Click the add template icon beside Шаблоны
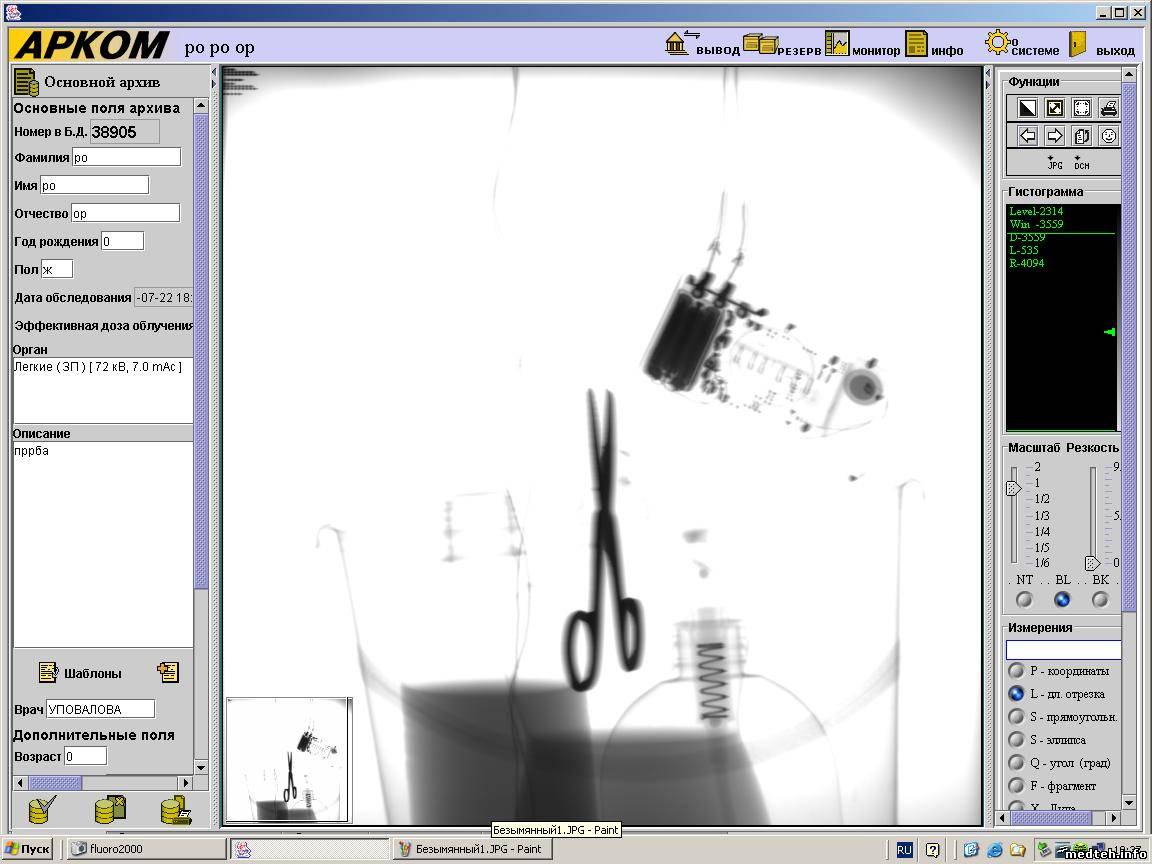The height and width of the screenshot is (864, 1152). coord(168,673)
